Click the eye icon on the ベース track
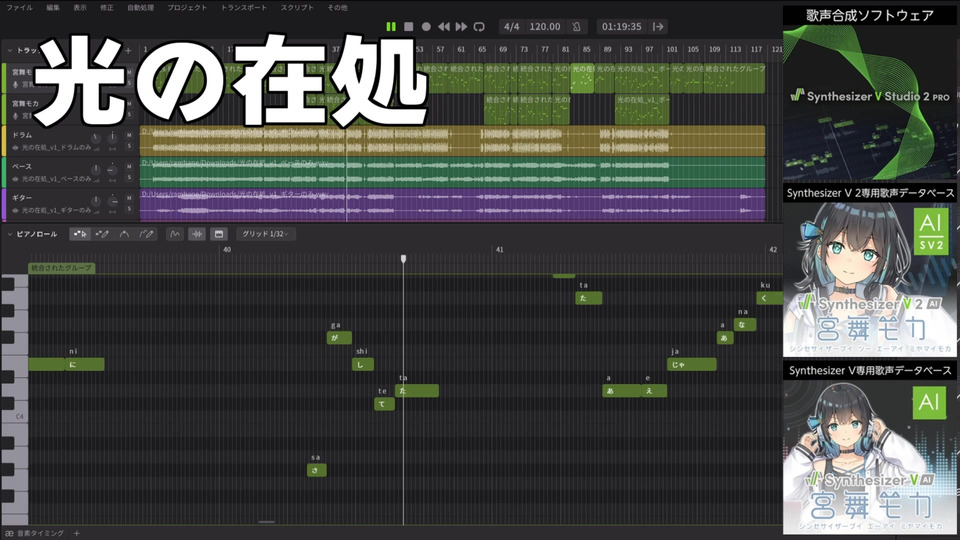 [15, 179]
